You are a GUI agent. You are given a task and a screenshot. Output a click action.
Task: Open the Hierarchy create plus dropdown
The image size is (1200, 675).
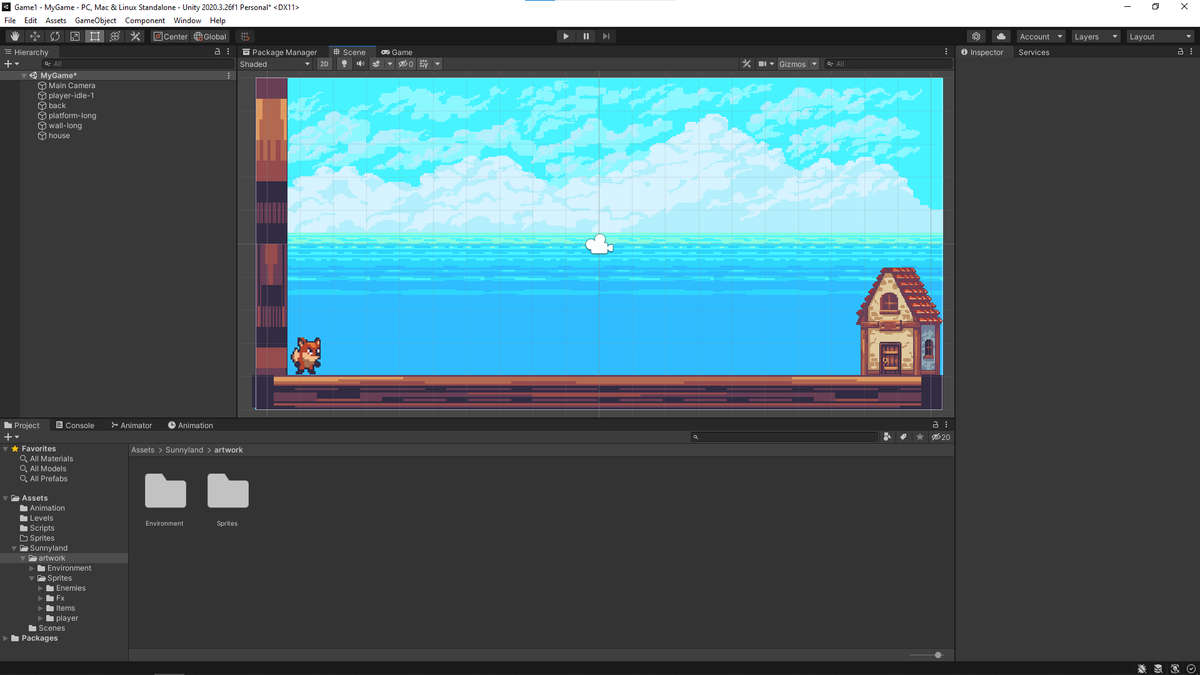[11, 64]
